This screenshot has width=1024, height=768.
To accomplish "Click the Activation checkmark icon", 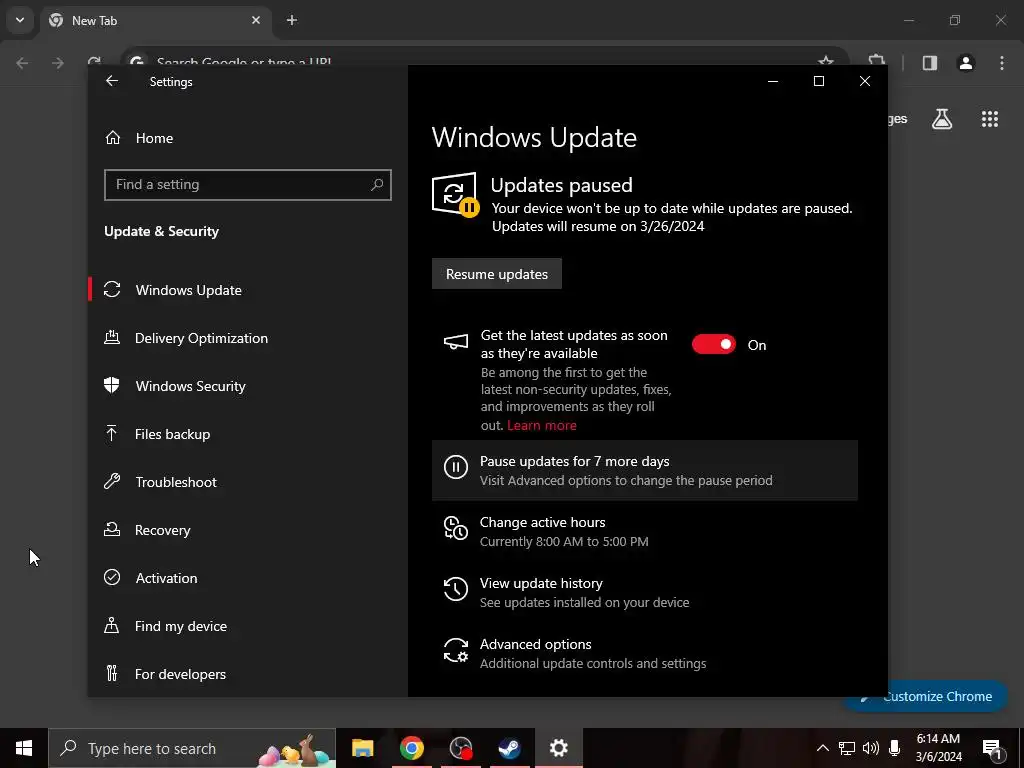I will tap(112, 577).
